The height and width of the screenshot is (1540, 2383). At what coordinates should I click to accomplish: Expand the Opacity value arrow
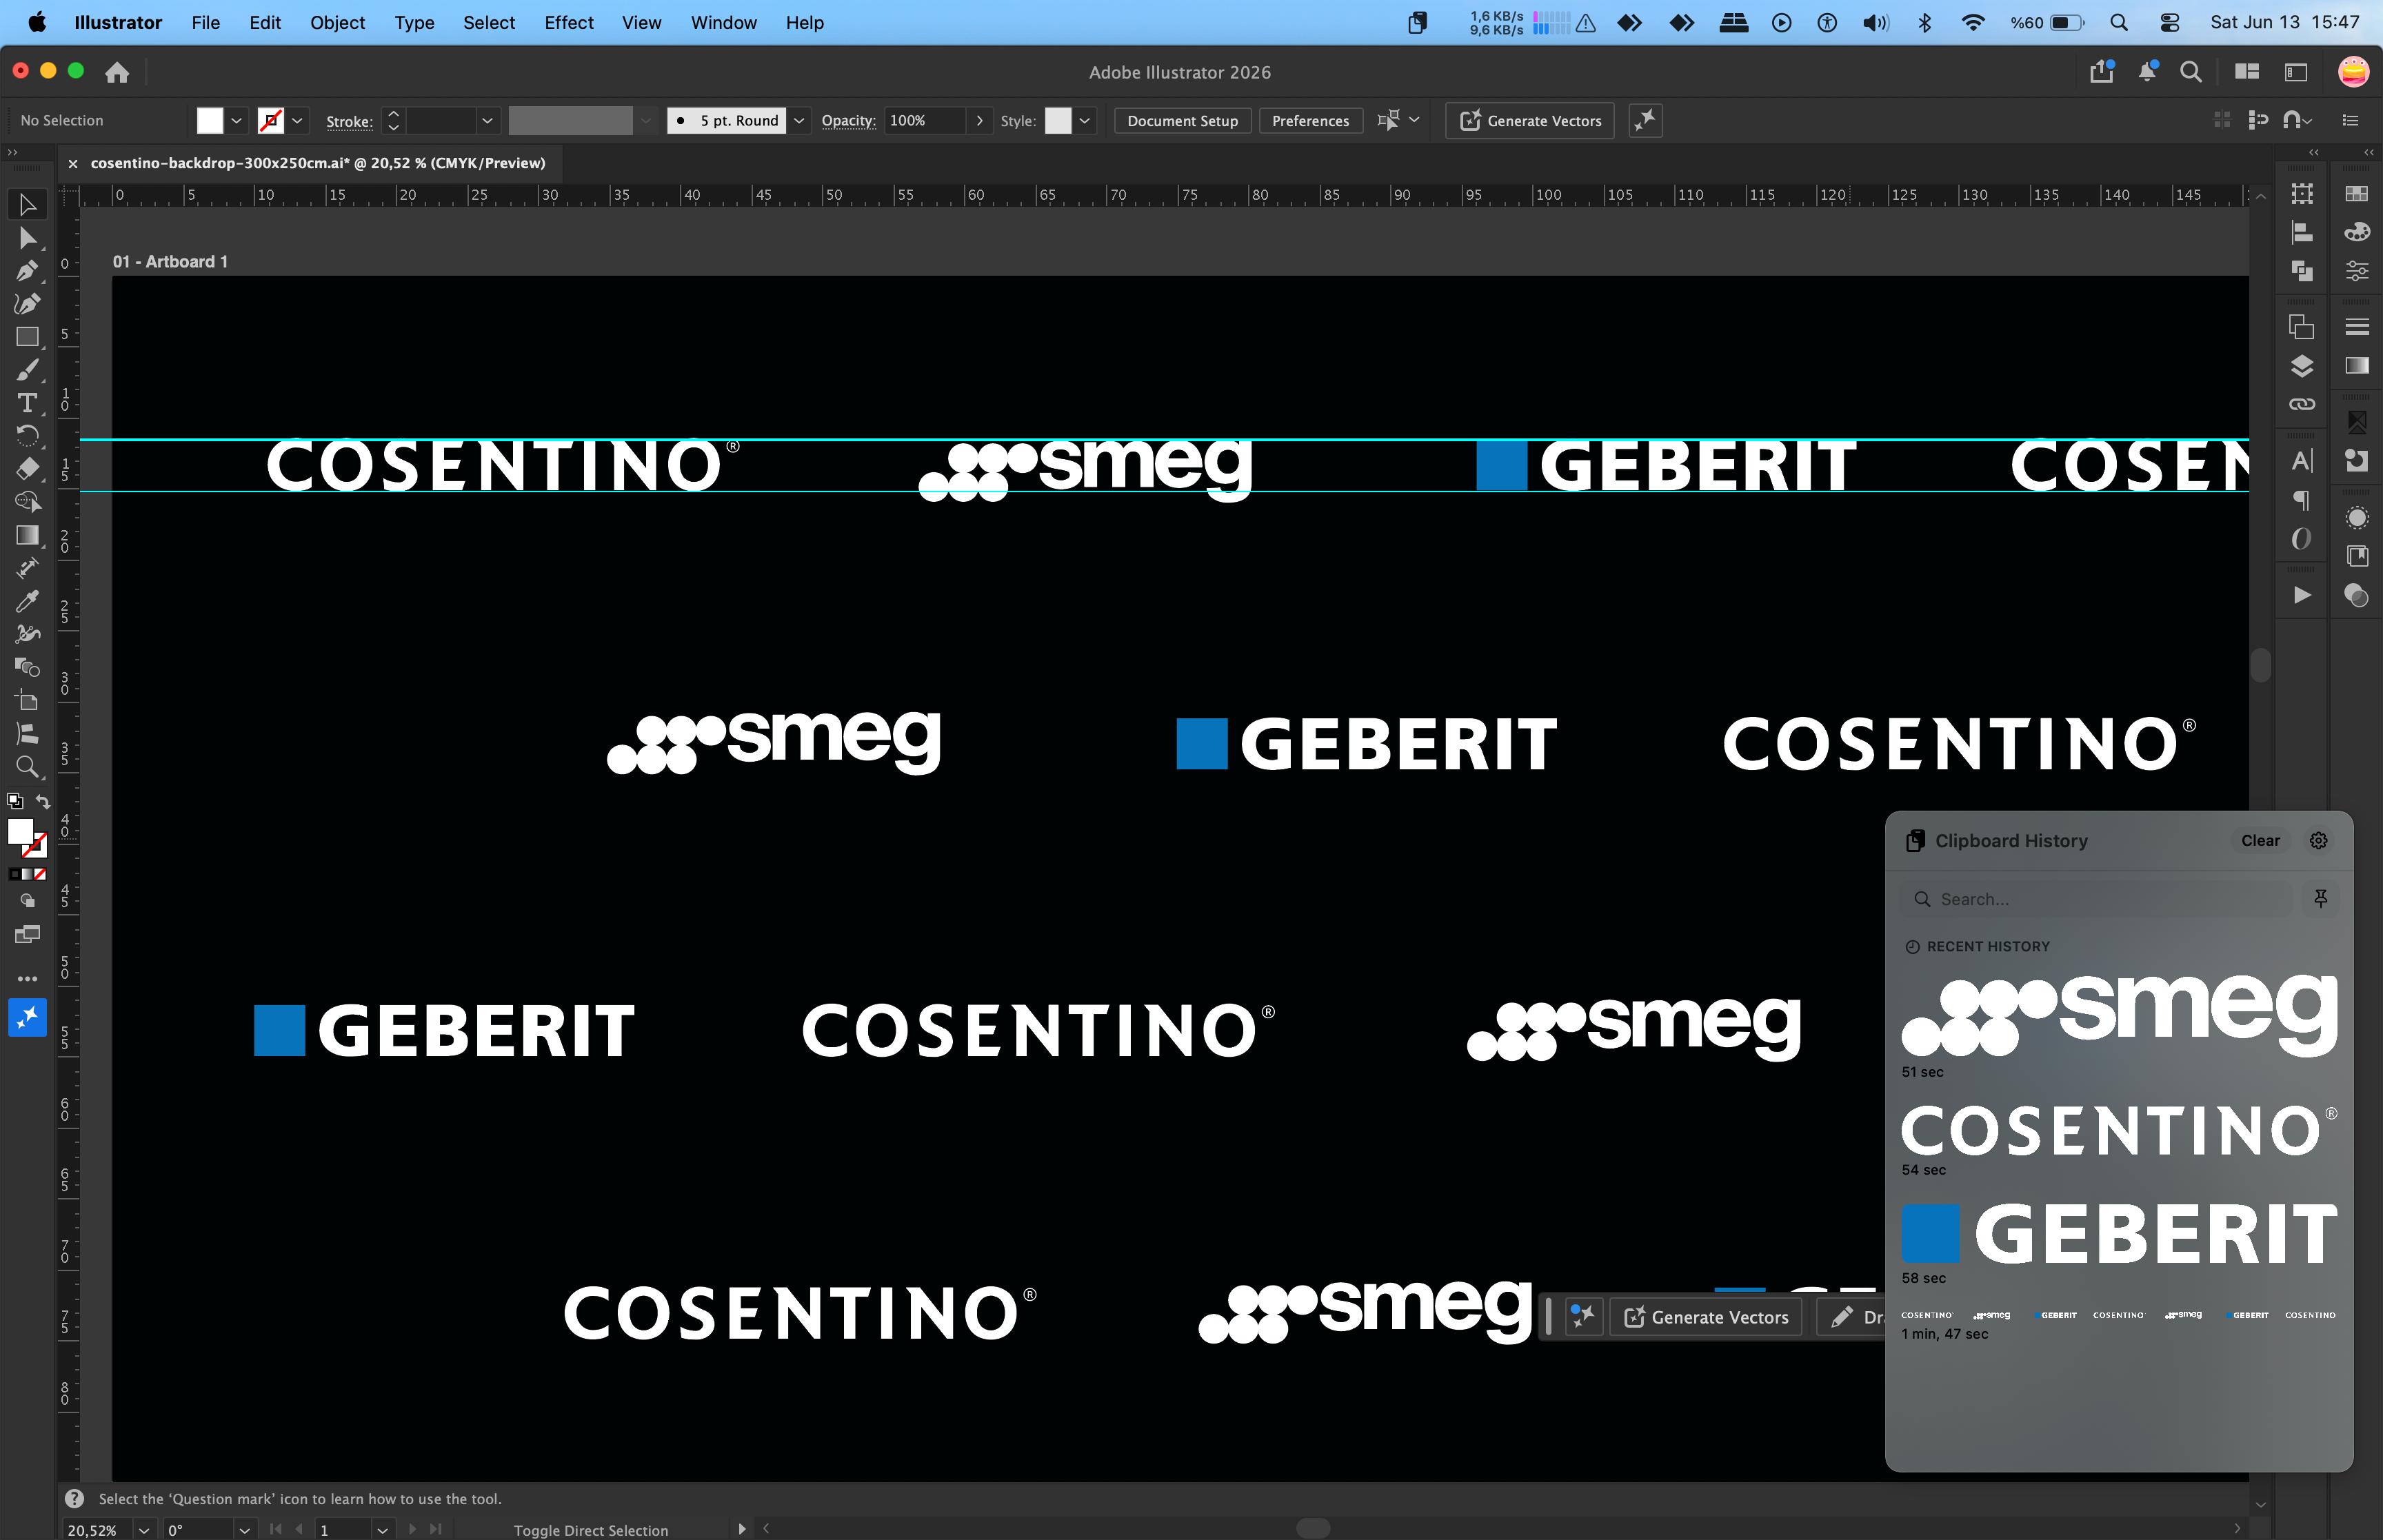(979, 121)
